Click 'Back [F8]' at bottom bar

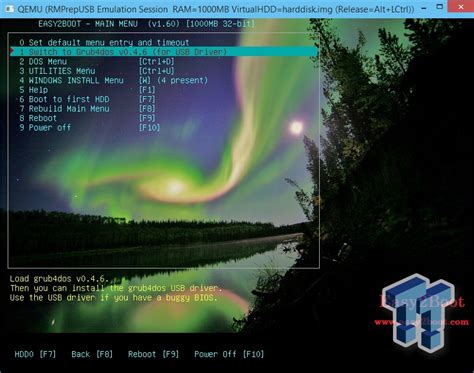pyautogui.click(x=92, y=354)
